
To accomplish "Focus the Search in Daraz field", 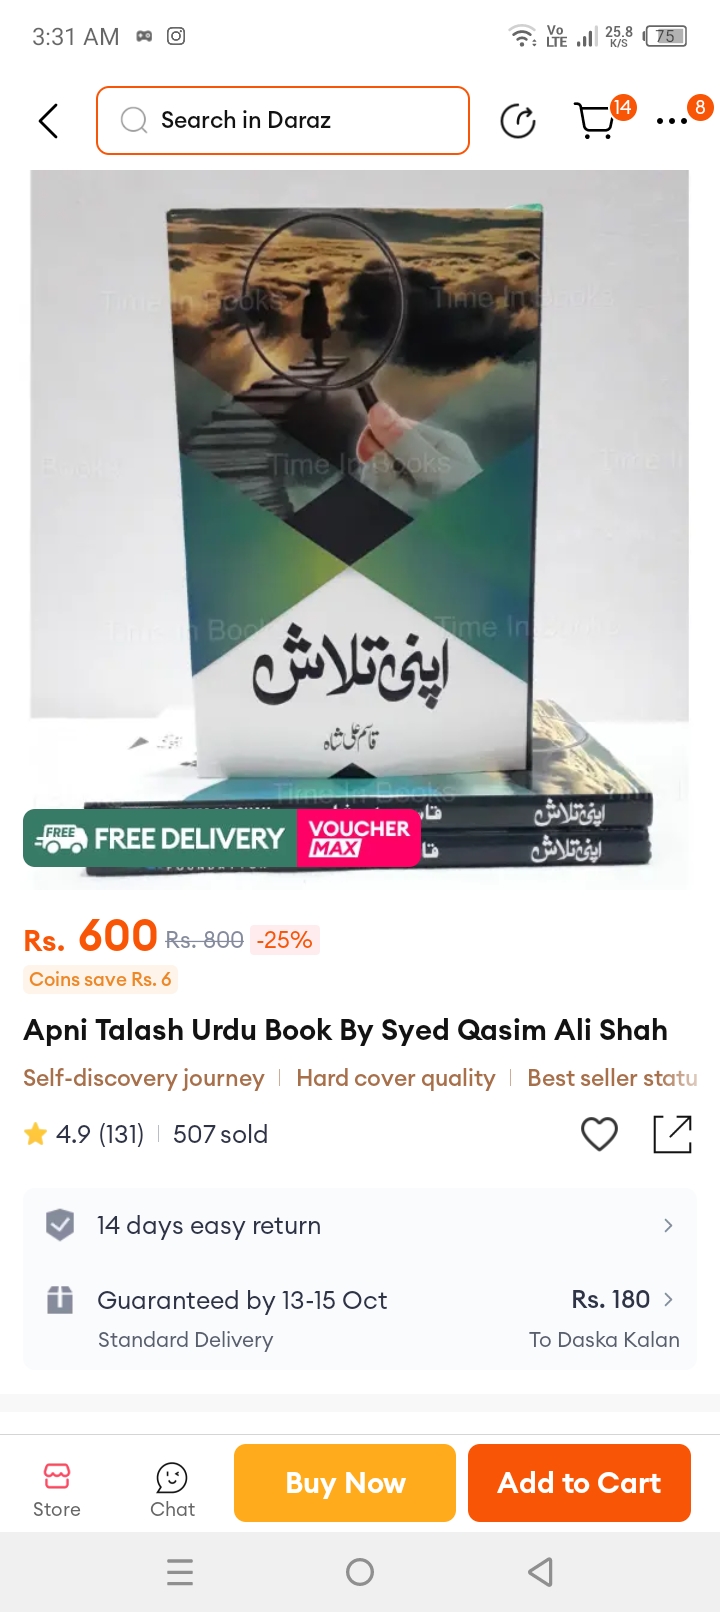I will (283, 121).
